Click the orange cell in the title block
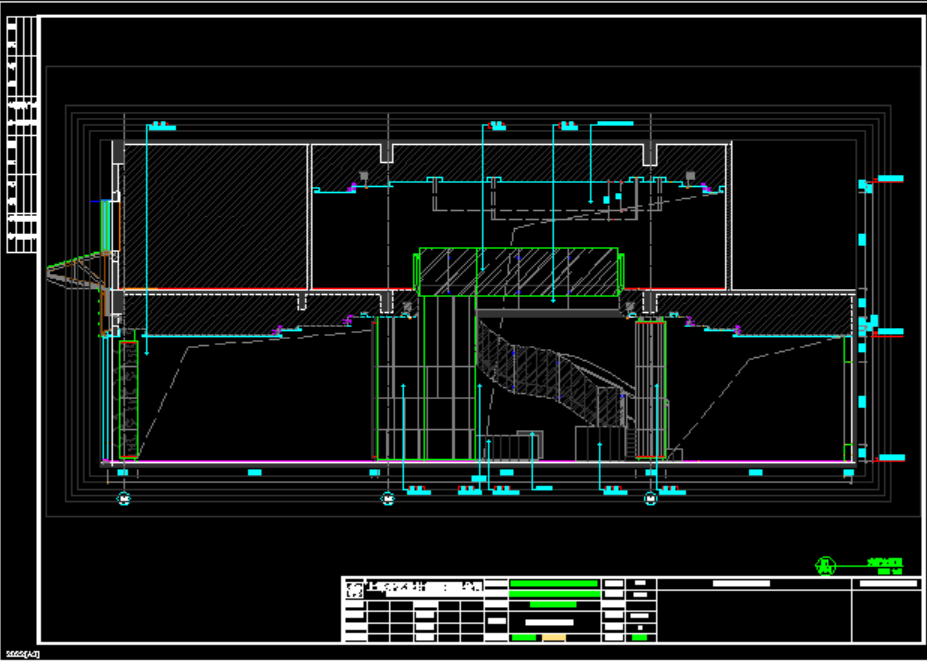927x661 pixels. coord(554,637)
